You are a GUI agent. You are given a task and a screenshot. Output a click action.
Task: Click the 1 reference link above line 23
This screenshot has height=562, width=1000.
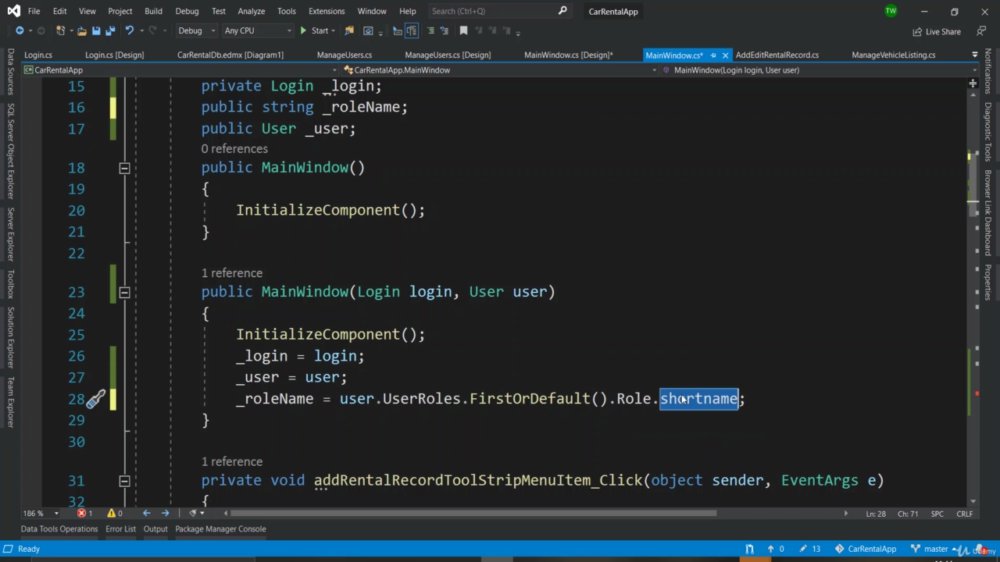tap(232, 273)
